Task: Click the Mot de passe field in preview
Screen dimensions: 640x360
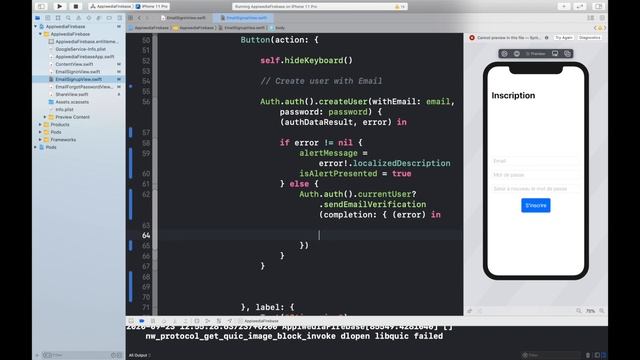Action: point(536,175)
